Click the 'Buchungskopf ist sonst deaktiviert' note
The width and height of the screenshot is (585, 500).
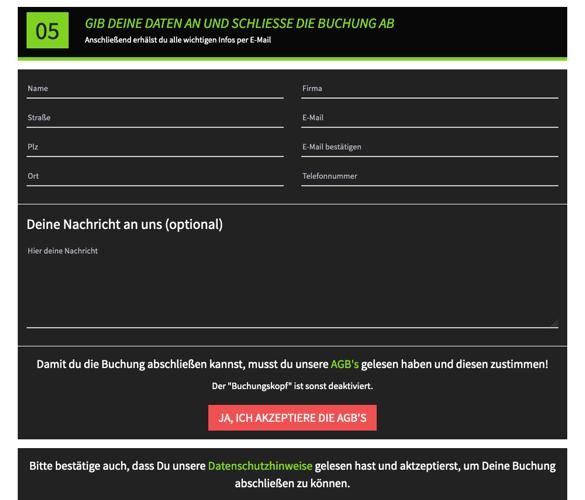(x=292, y=386)
